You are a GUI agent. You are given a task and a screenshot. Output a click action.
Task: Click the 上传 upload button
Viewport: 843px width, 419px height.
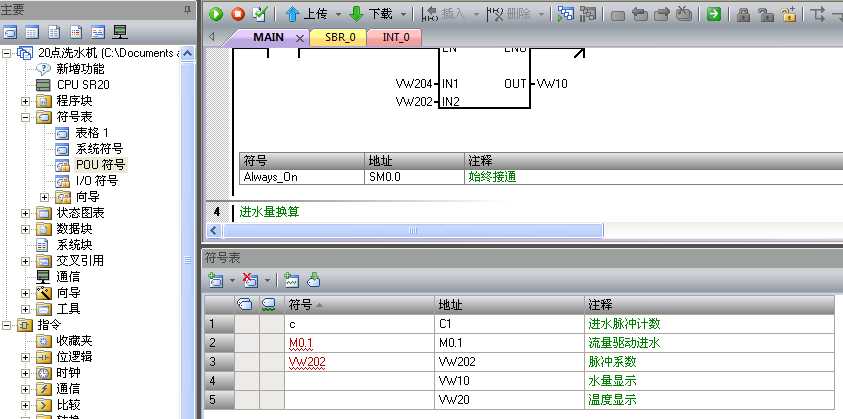click(306, 14)
